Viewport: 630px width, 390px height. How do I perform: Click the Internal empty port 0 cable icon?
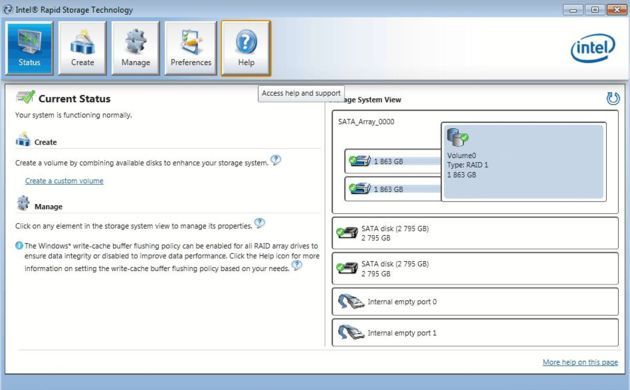coord(350,302)
